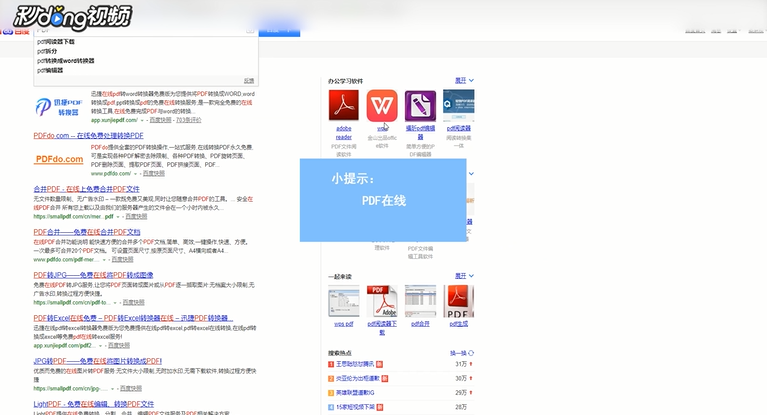The height and width of the screenshot is (415, 767).
Task: Open result LightPDF - 免费在线编辑、转换PDF文件
Action: (93, 404)
